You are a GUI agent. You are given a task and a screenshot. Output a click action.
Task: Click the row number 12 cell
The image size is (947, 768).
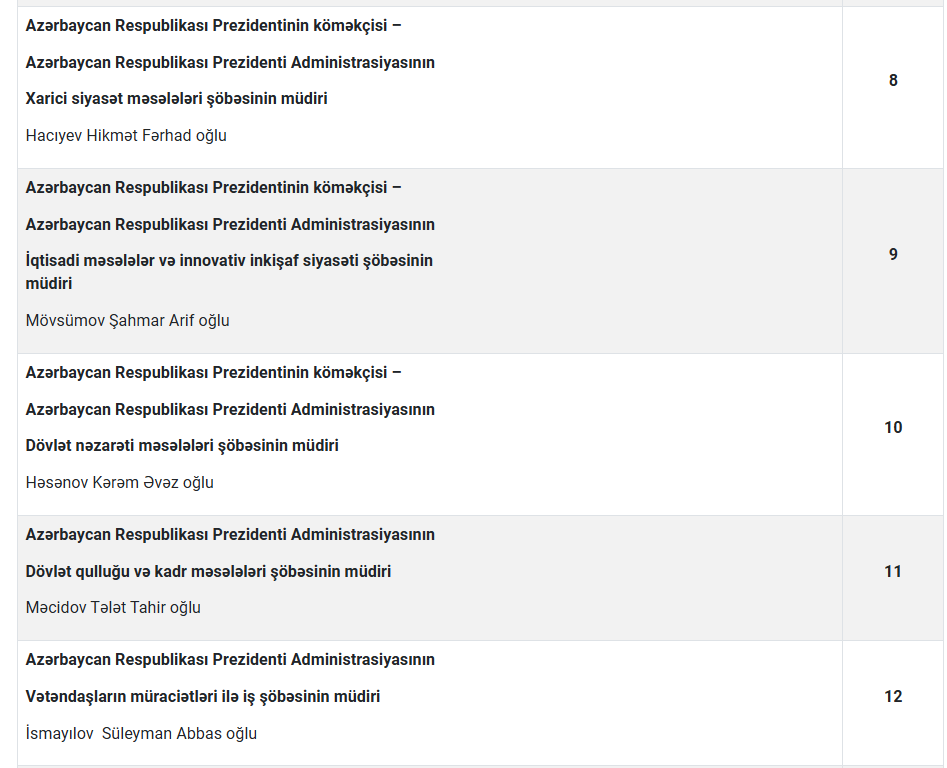(893, 696)
